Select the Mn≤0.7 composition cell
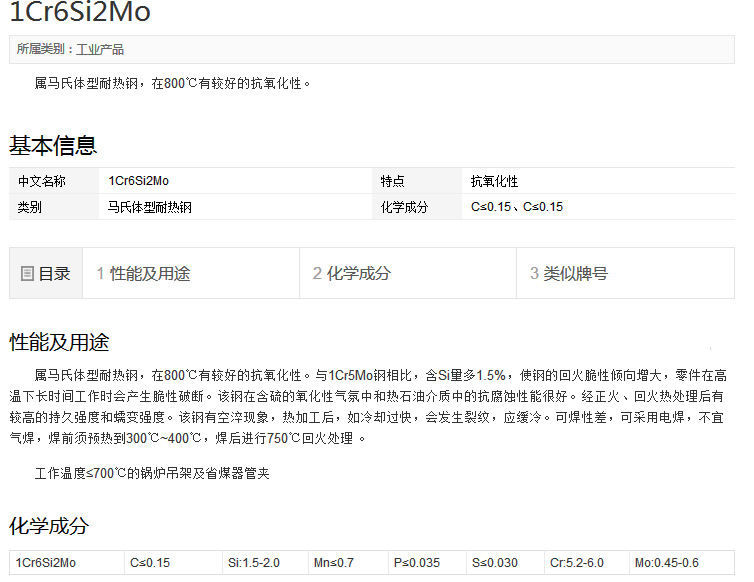 [x=334, y=563]
